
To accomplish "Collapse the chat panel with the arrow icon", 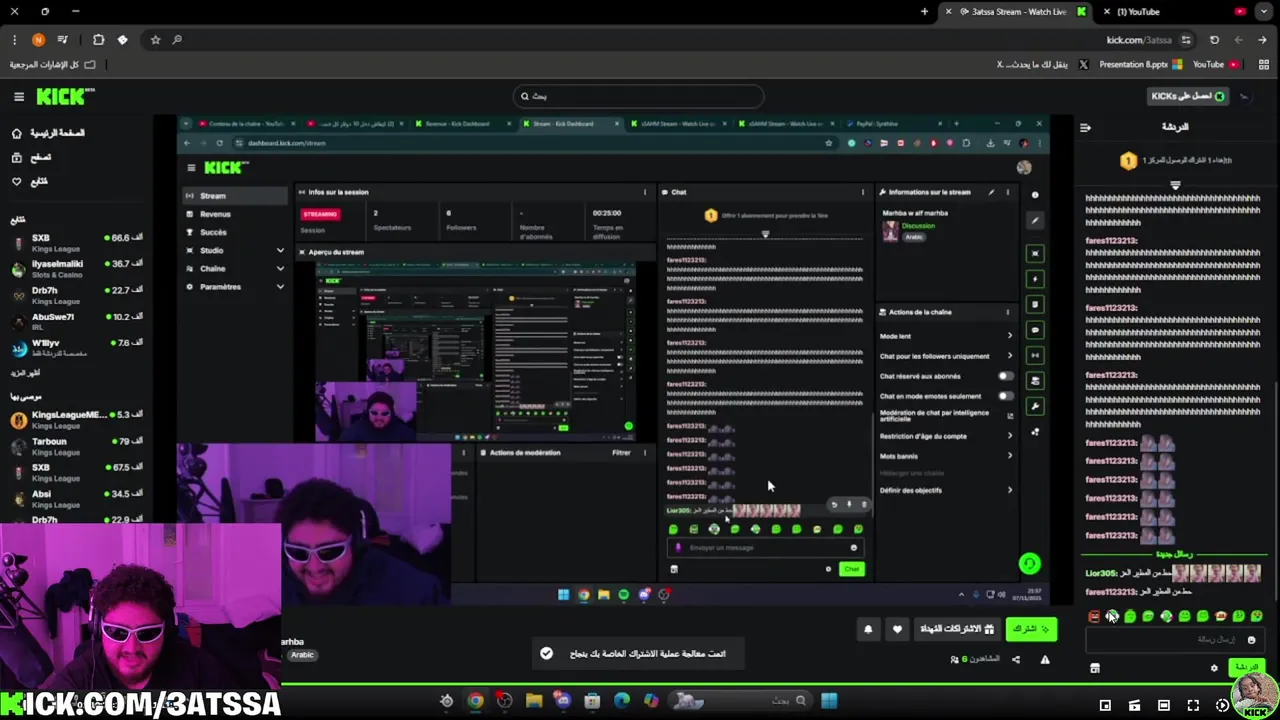I will [1085, 127].
